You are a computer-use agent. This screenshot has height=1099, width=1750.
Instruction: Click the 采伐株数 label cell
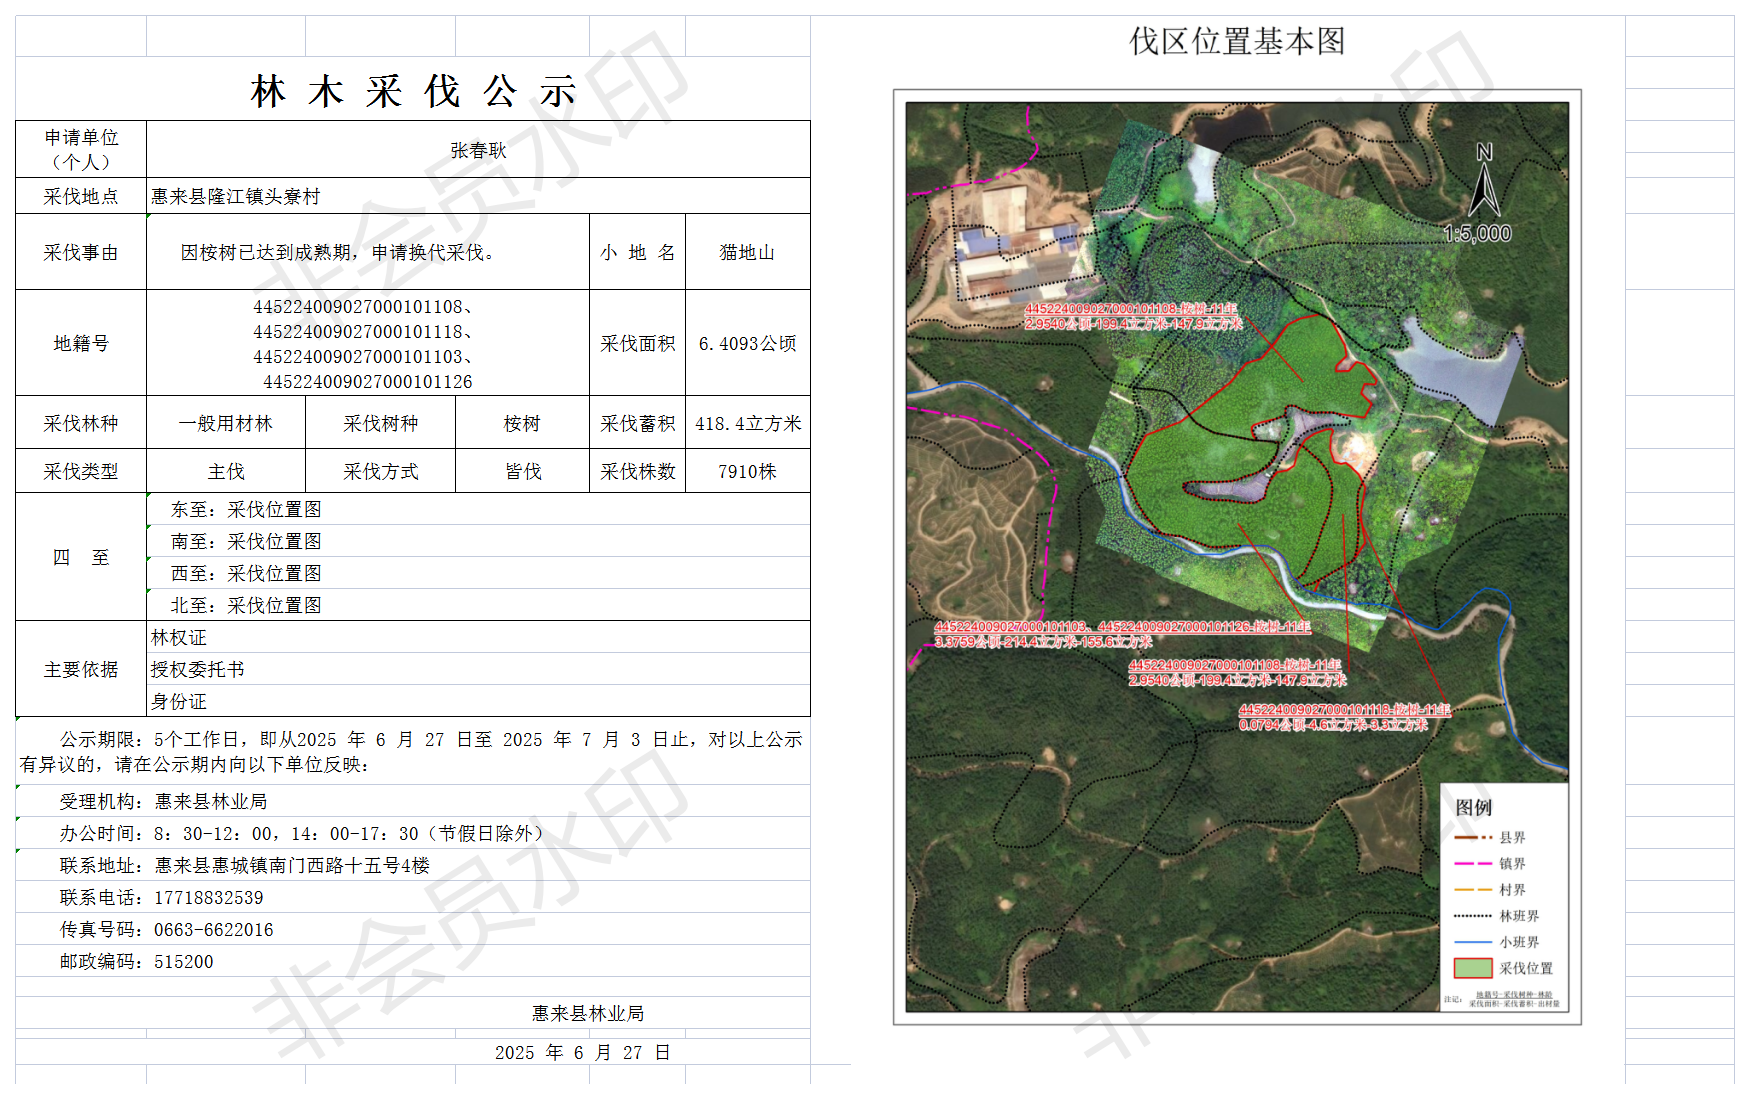tap(637, 471)
